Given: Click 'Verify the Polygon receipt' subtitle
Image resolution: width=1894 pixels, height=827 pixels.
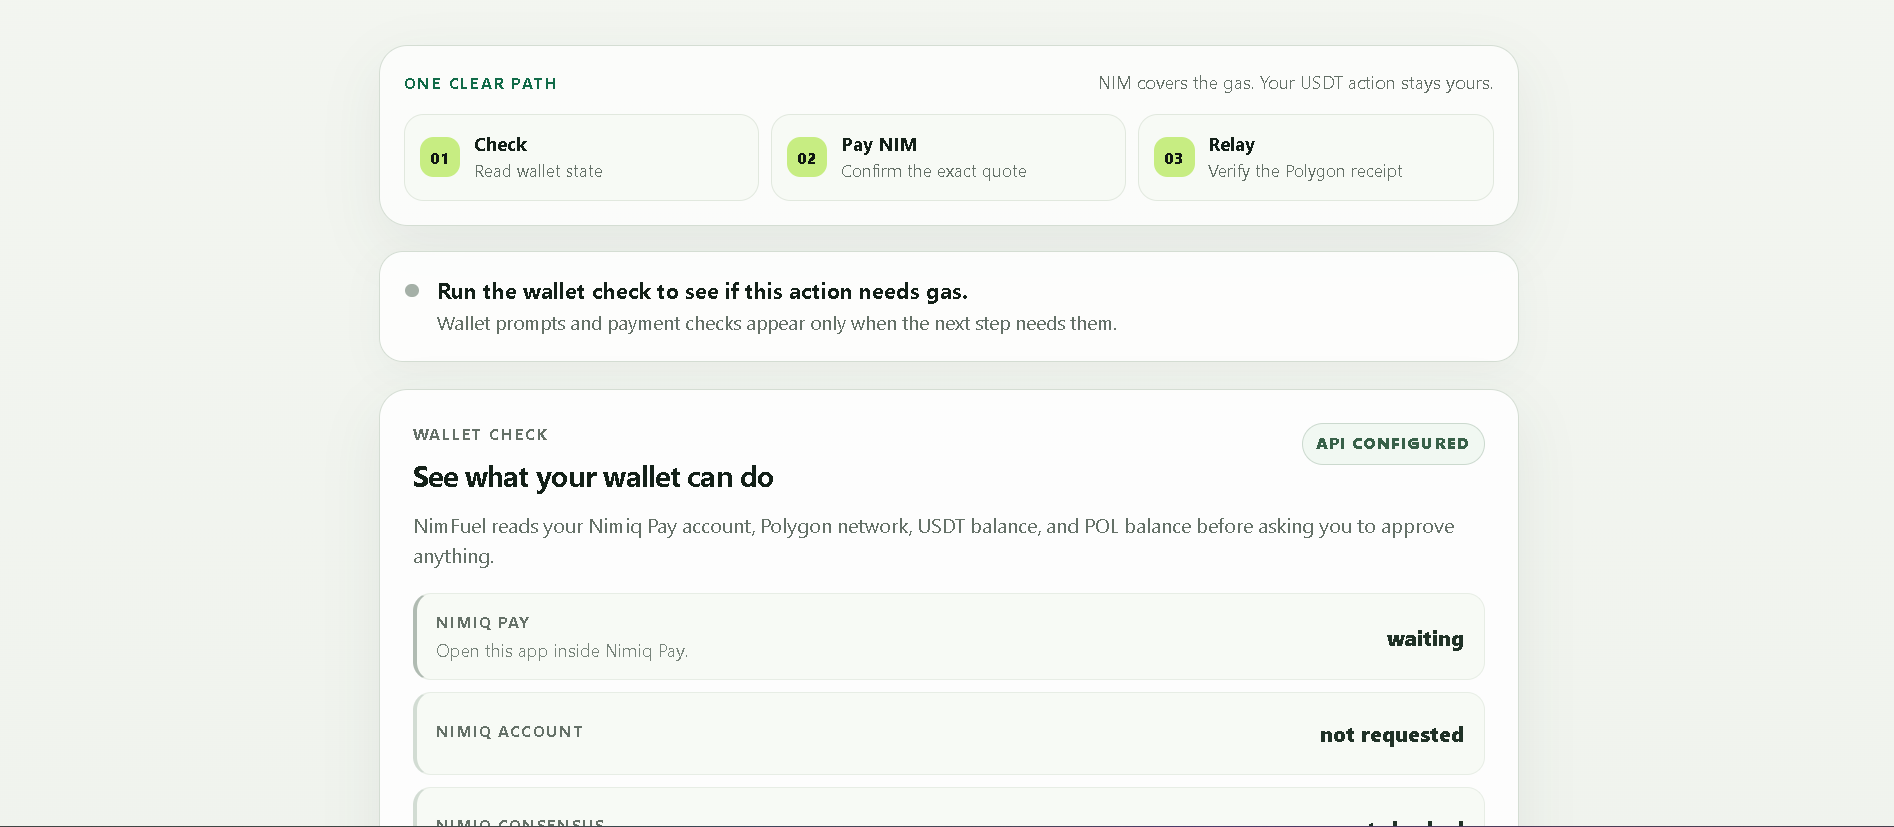Looking at the screenshot, I should pos(1305,171).
